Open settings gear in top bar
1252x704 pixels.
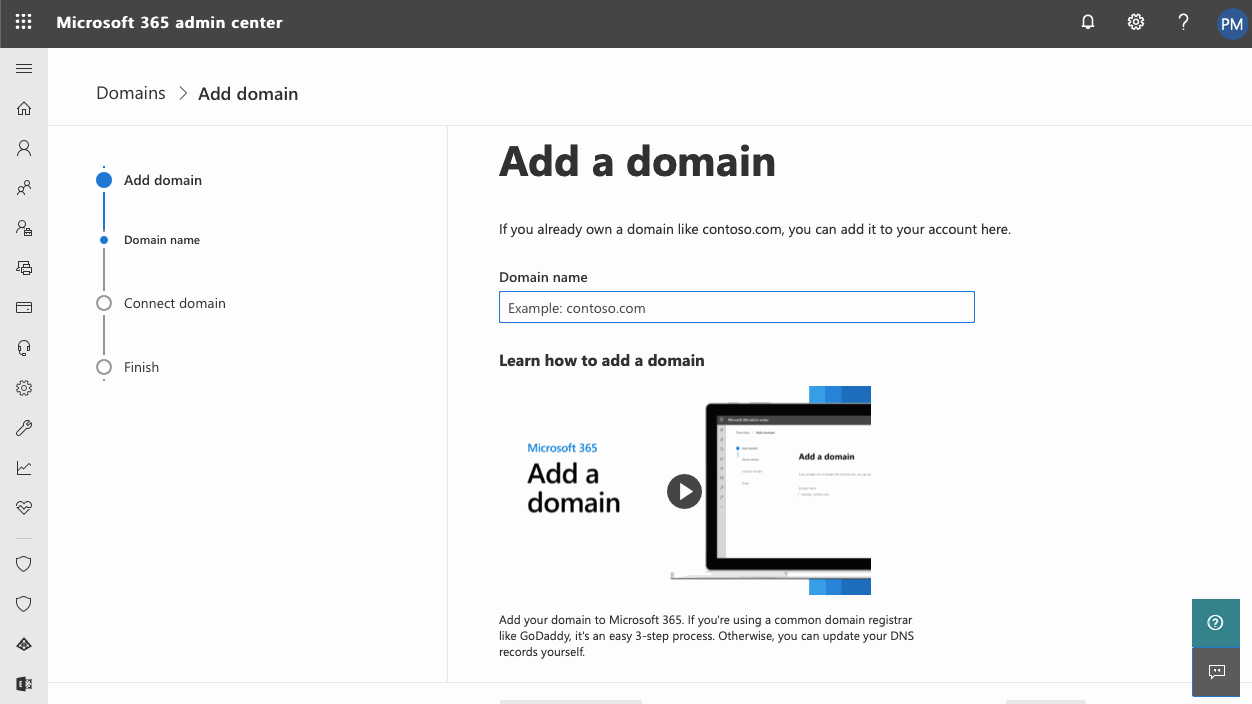(x=1136, y=22)
